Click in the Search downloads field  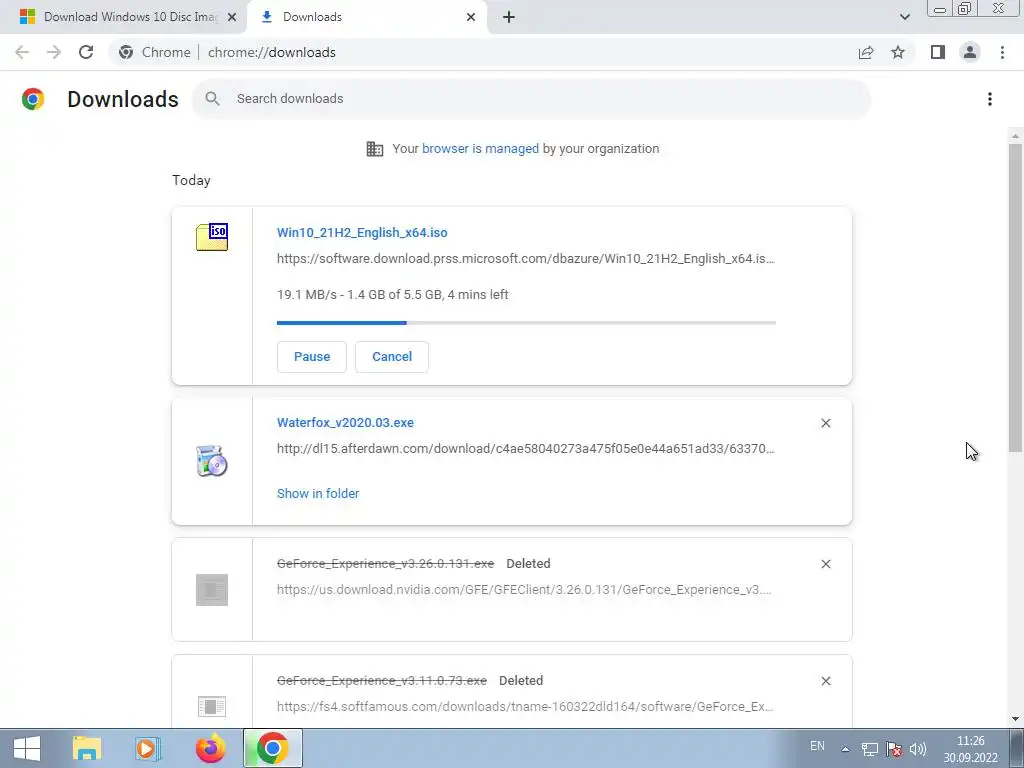click(531, 99)
